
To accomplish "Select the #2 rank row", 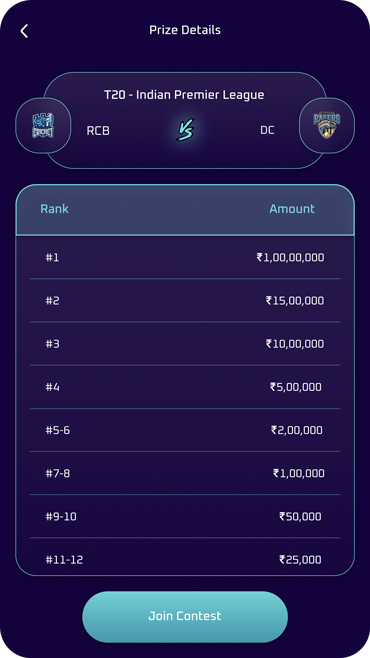I will [185, 300].
